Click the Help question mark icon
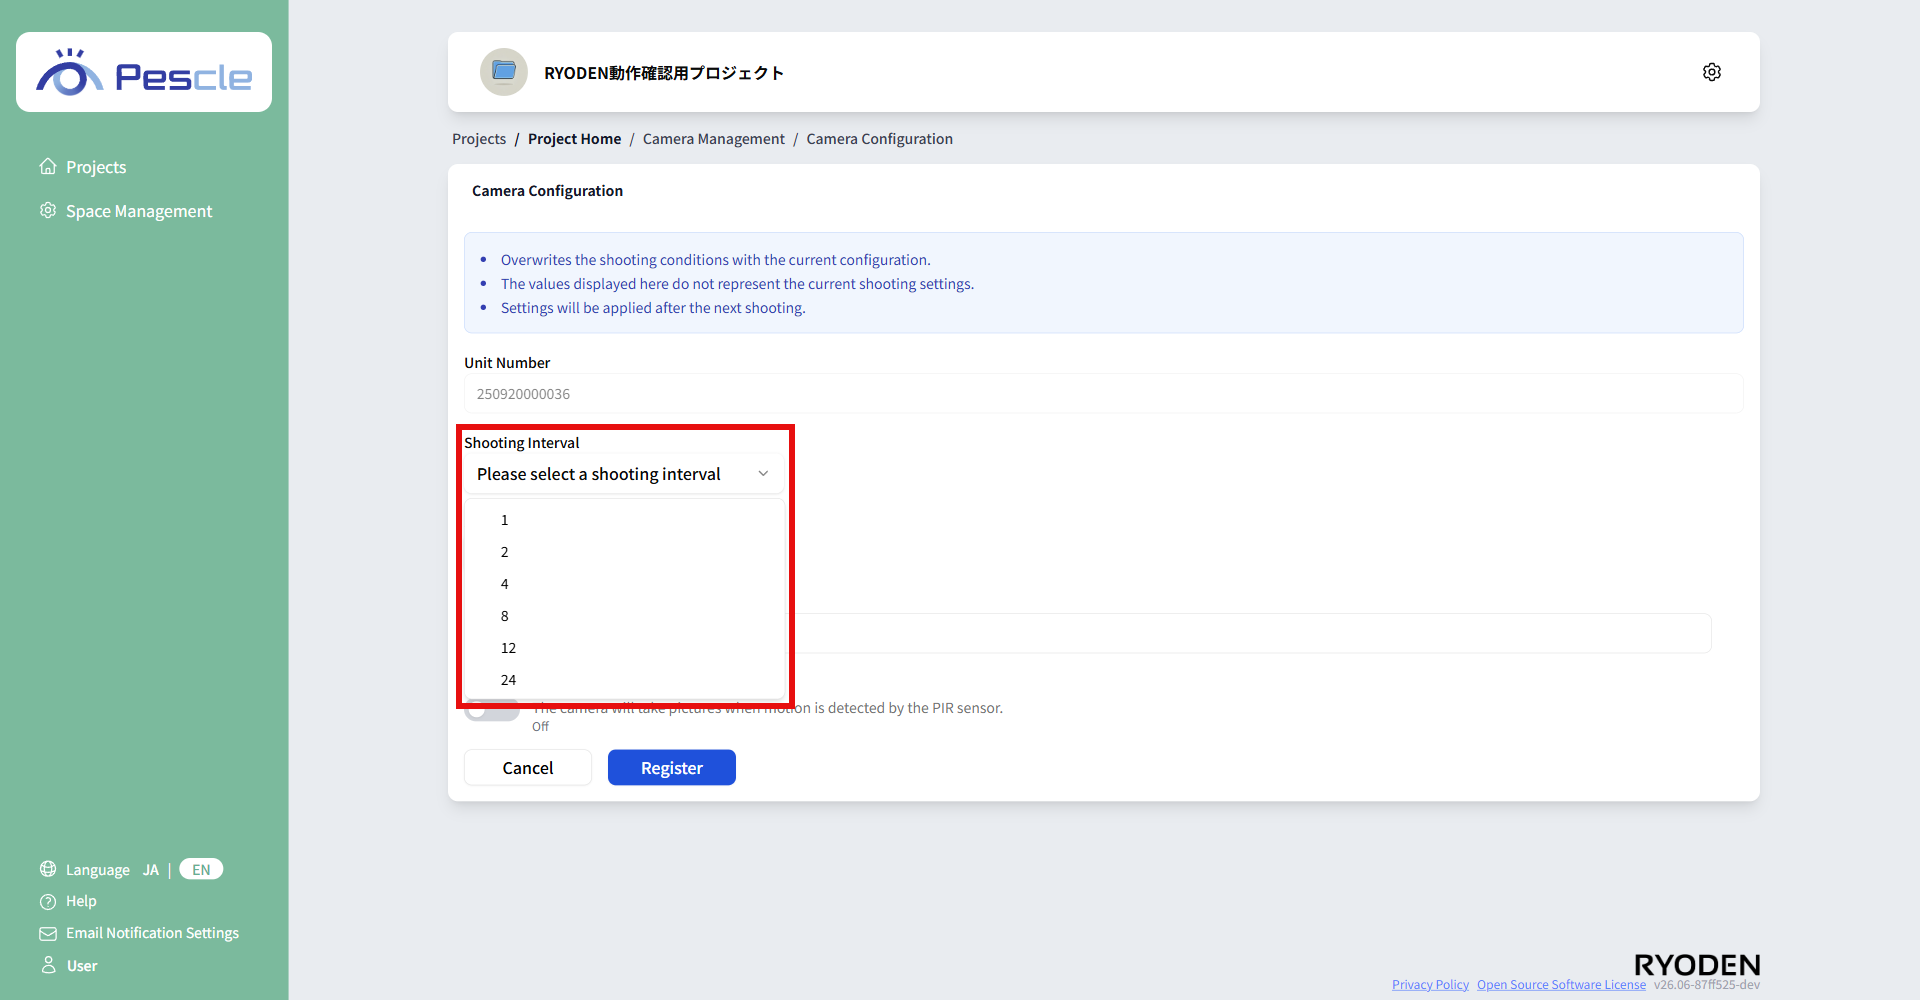Screen dimensions: 1920x1000 (48, 901)
